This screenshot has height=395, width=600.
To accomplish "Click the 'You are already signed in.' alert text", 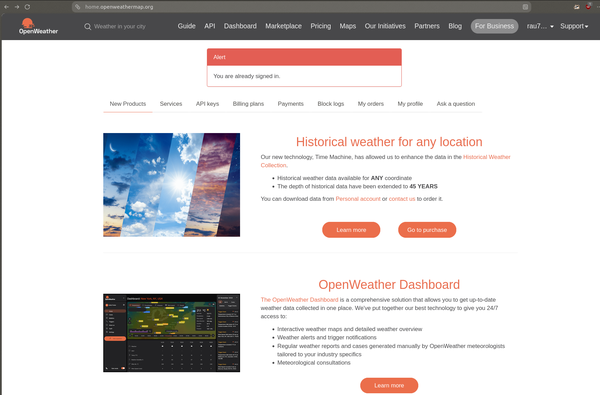I will [247, 76].
